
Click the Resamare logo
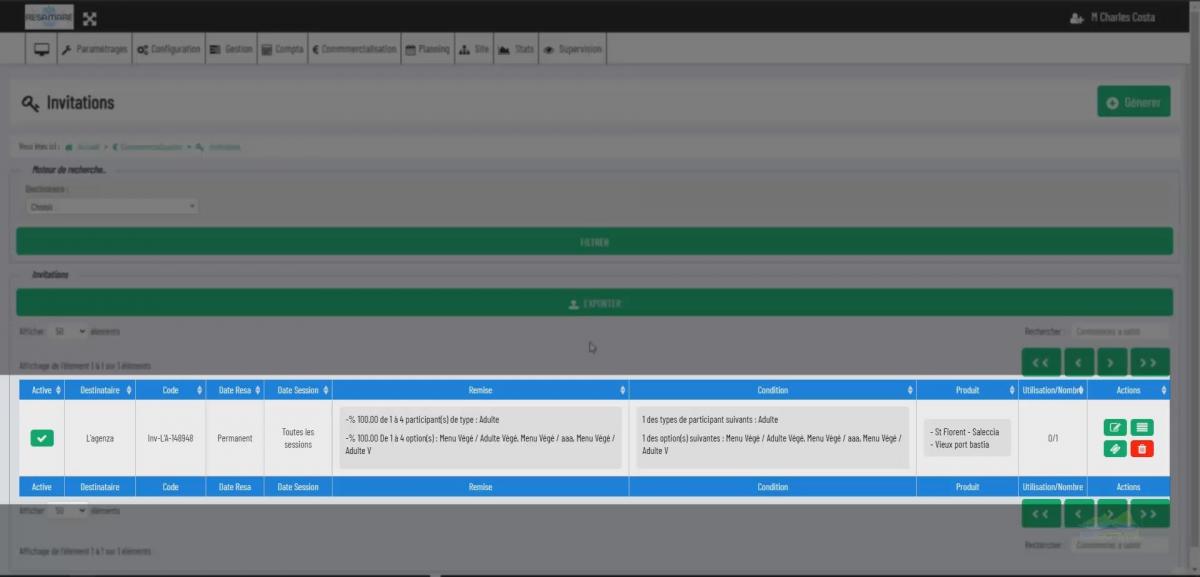point(49,17)
